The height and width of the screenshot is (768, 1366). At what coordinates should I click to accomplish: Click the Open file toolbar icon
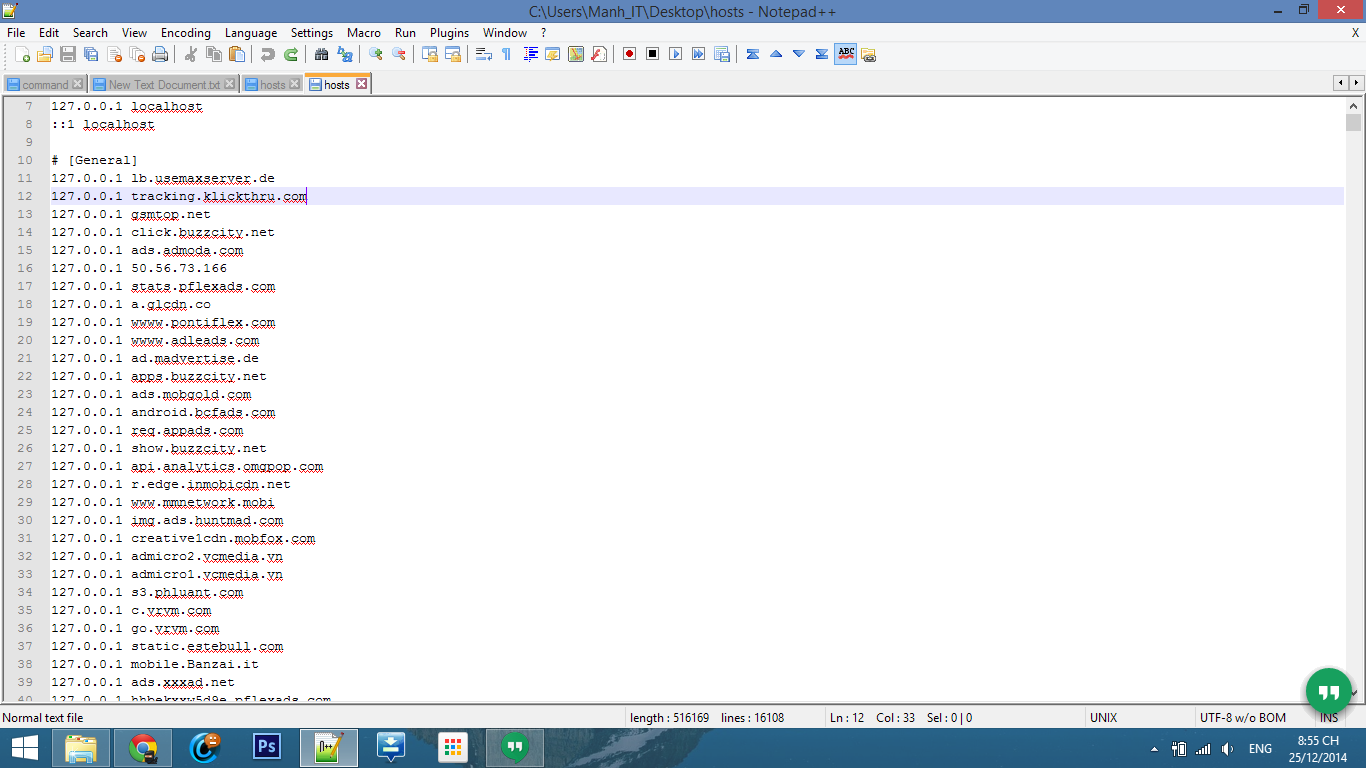coord(46,54)
